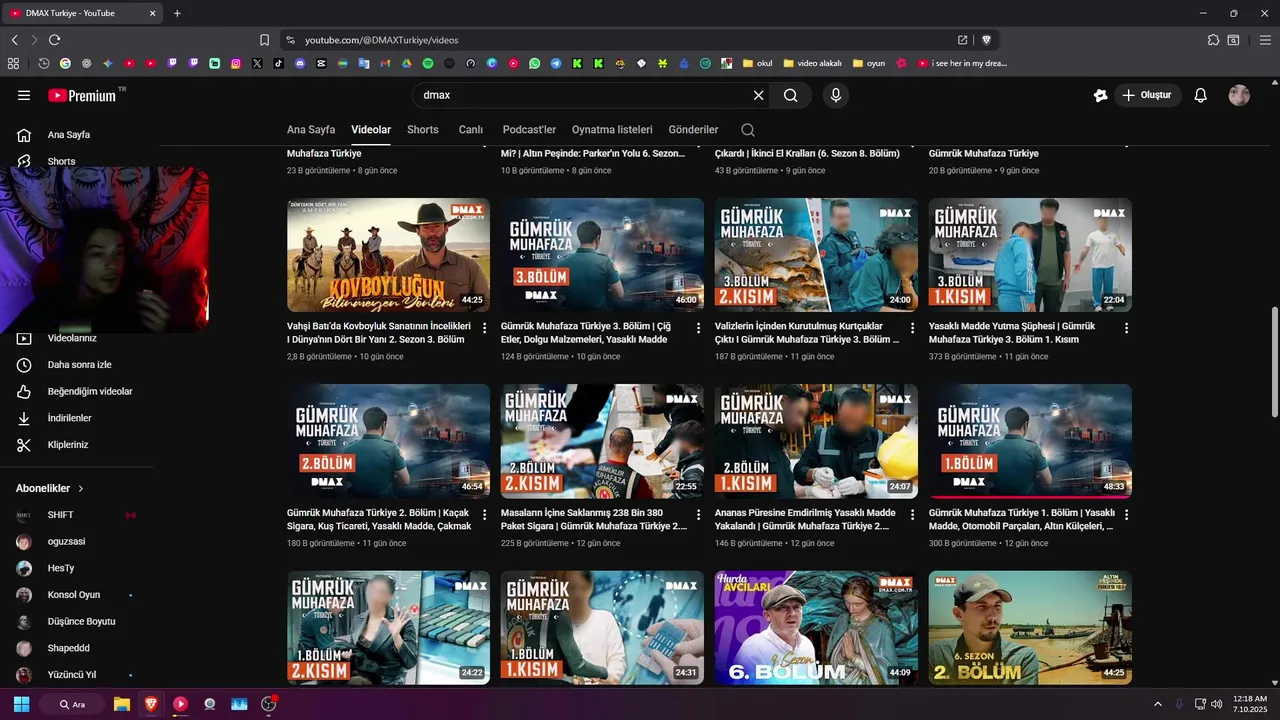This screenshot has width=1280, height=720.
Task: Open three-dot menu for Gümrük Muhafaza 3. Bölüm Çiğ Etler
Action: [699, 328]
